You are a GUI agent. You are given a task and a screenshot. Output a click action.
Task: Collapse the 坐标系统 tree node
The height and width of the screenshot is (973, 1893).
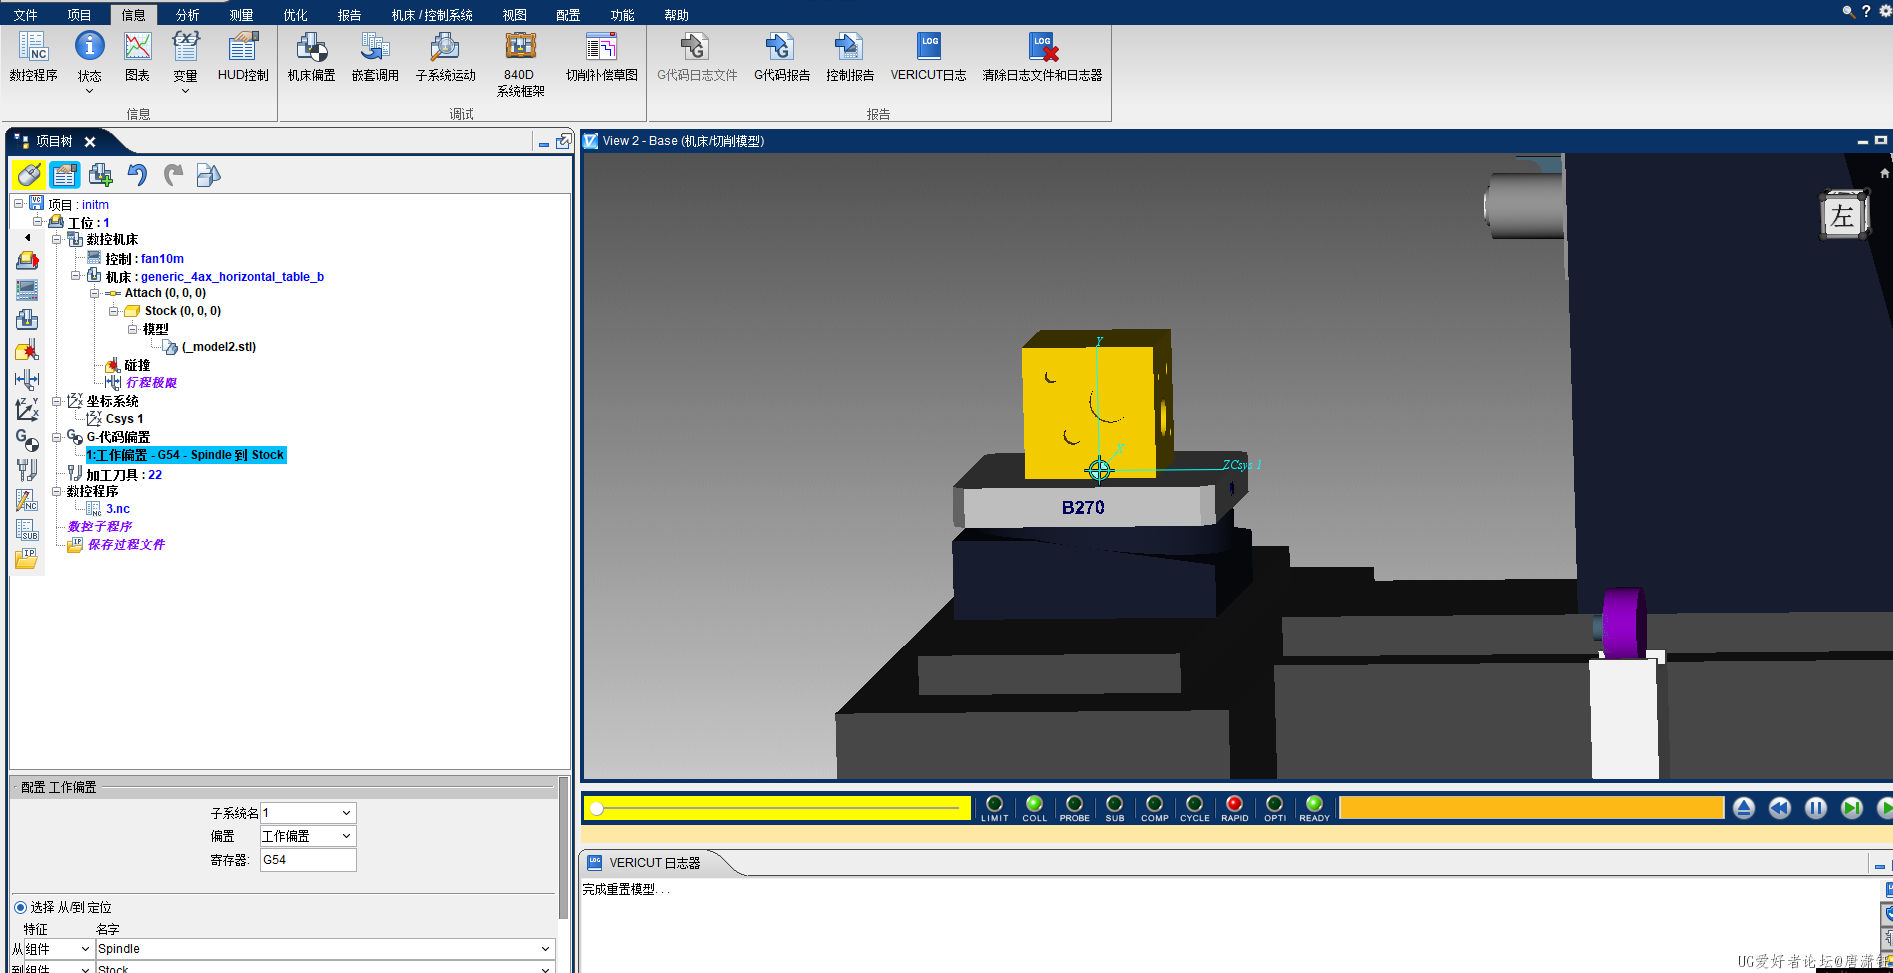[57, 401]
